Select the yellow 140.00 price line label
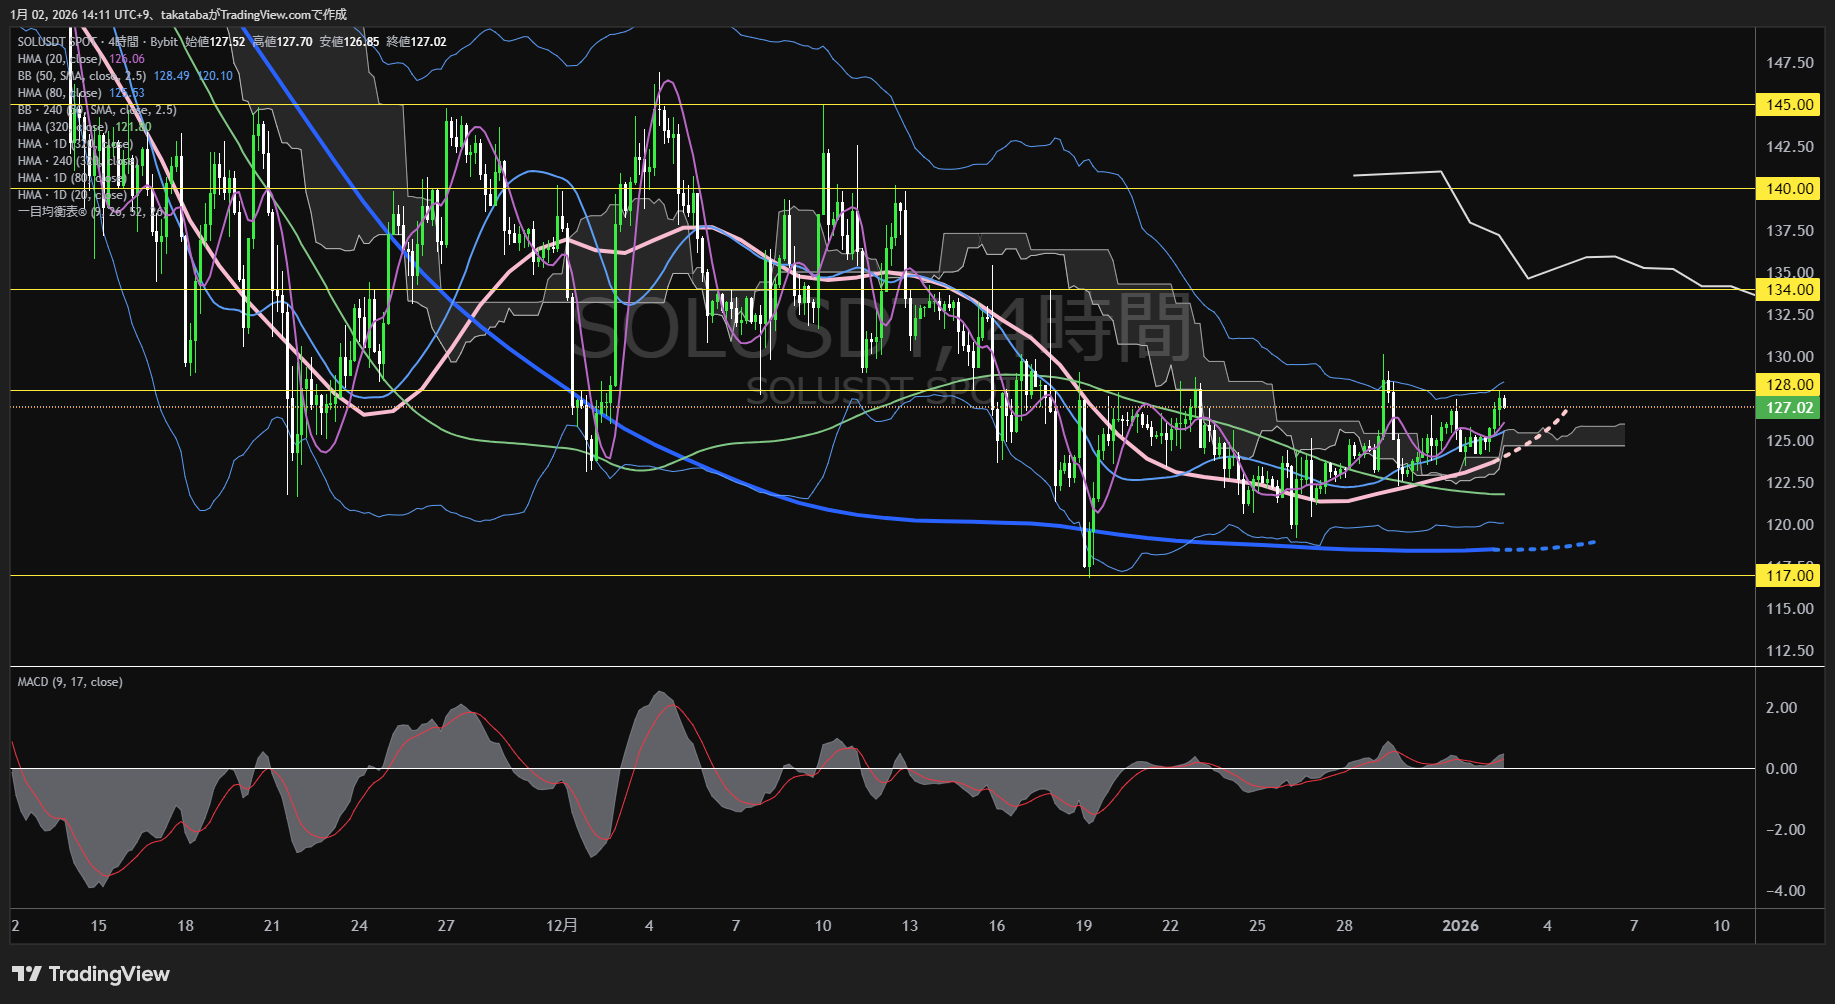This screenshot has height=1004, width=1835. pyautogui.click(x=1789, y=189)
